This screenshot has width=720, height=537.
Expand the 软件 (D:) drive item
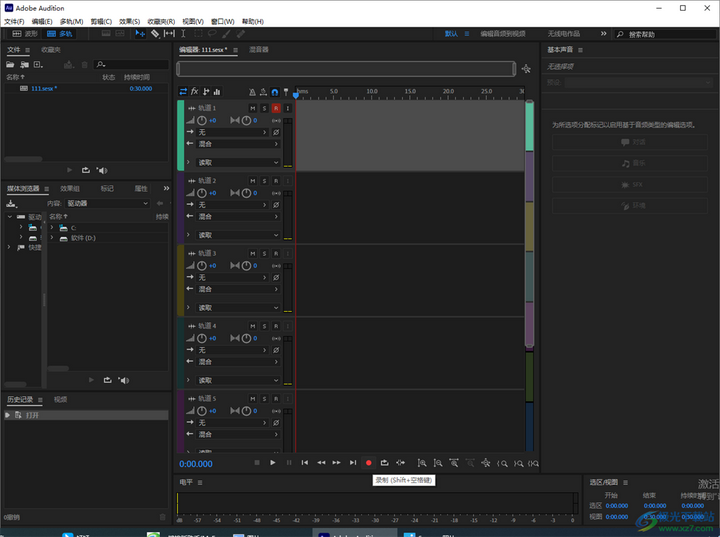[51, 238]
